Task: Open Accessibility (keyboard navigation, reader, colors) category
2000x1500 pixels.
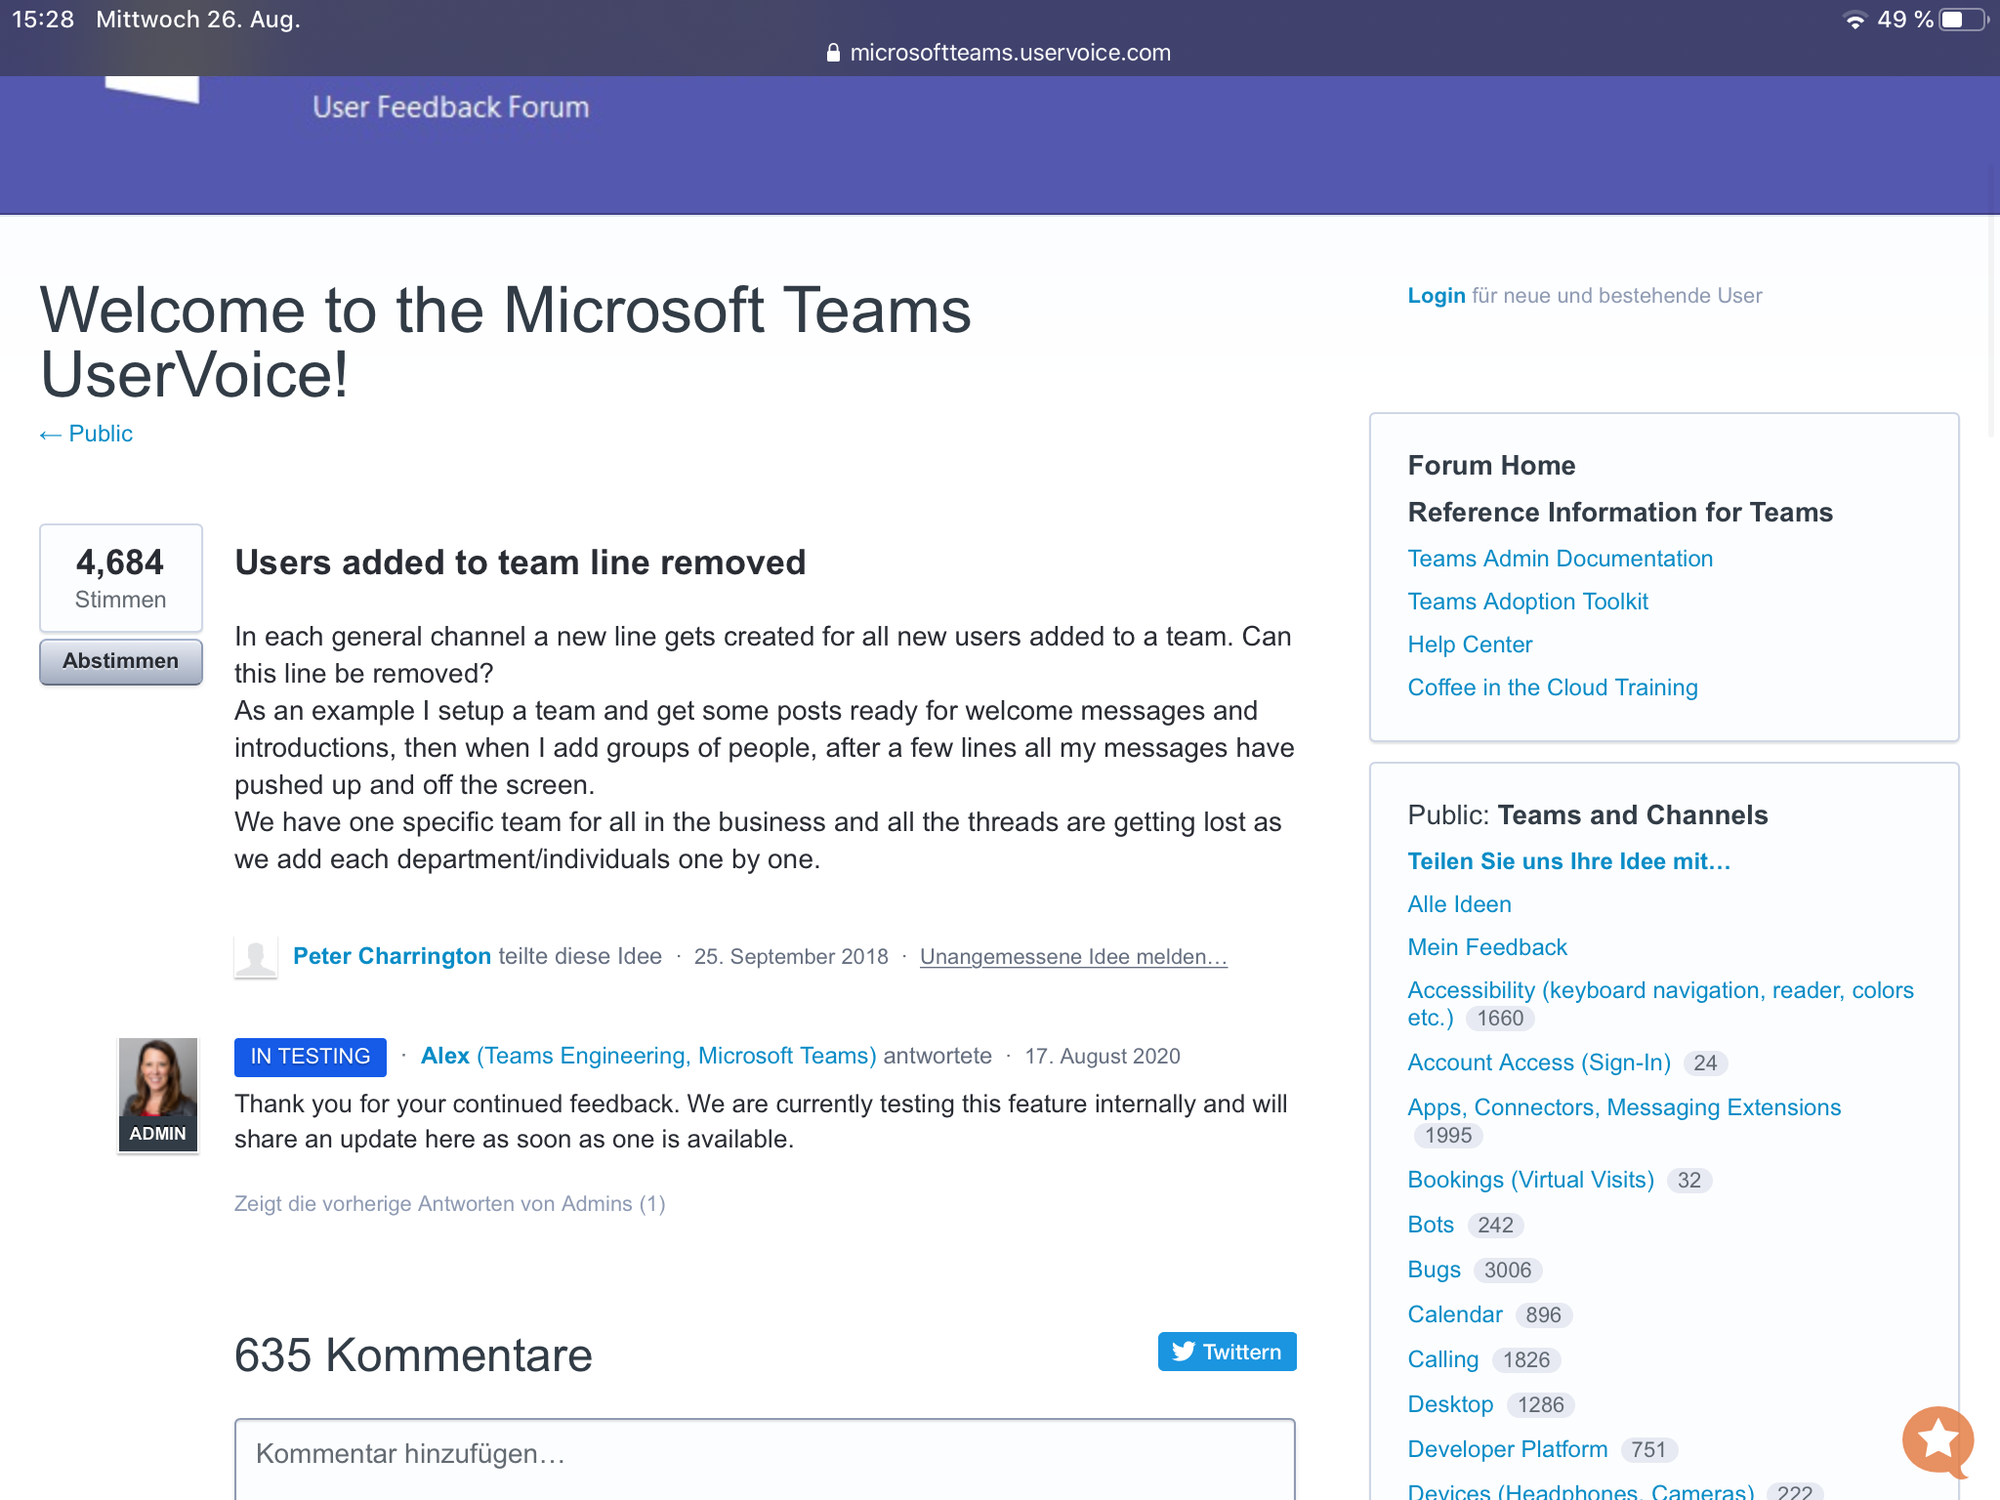Action: pos(1660,1004)
